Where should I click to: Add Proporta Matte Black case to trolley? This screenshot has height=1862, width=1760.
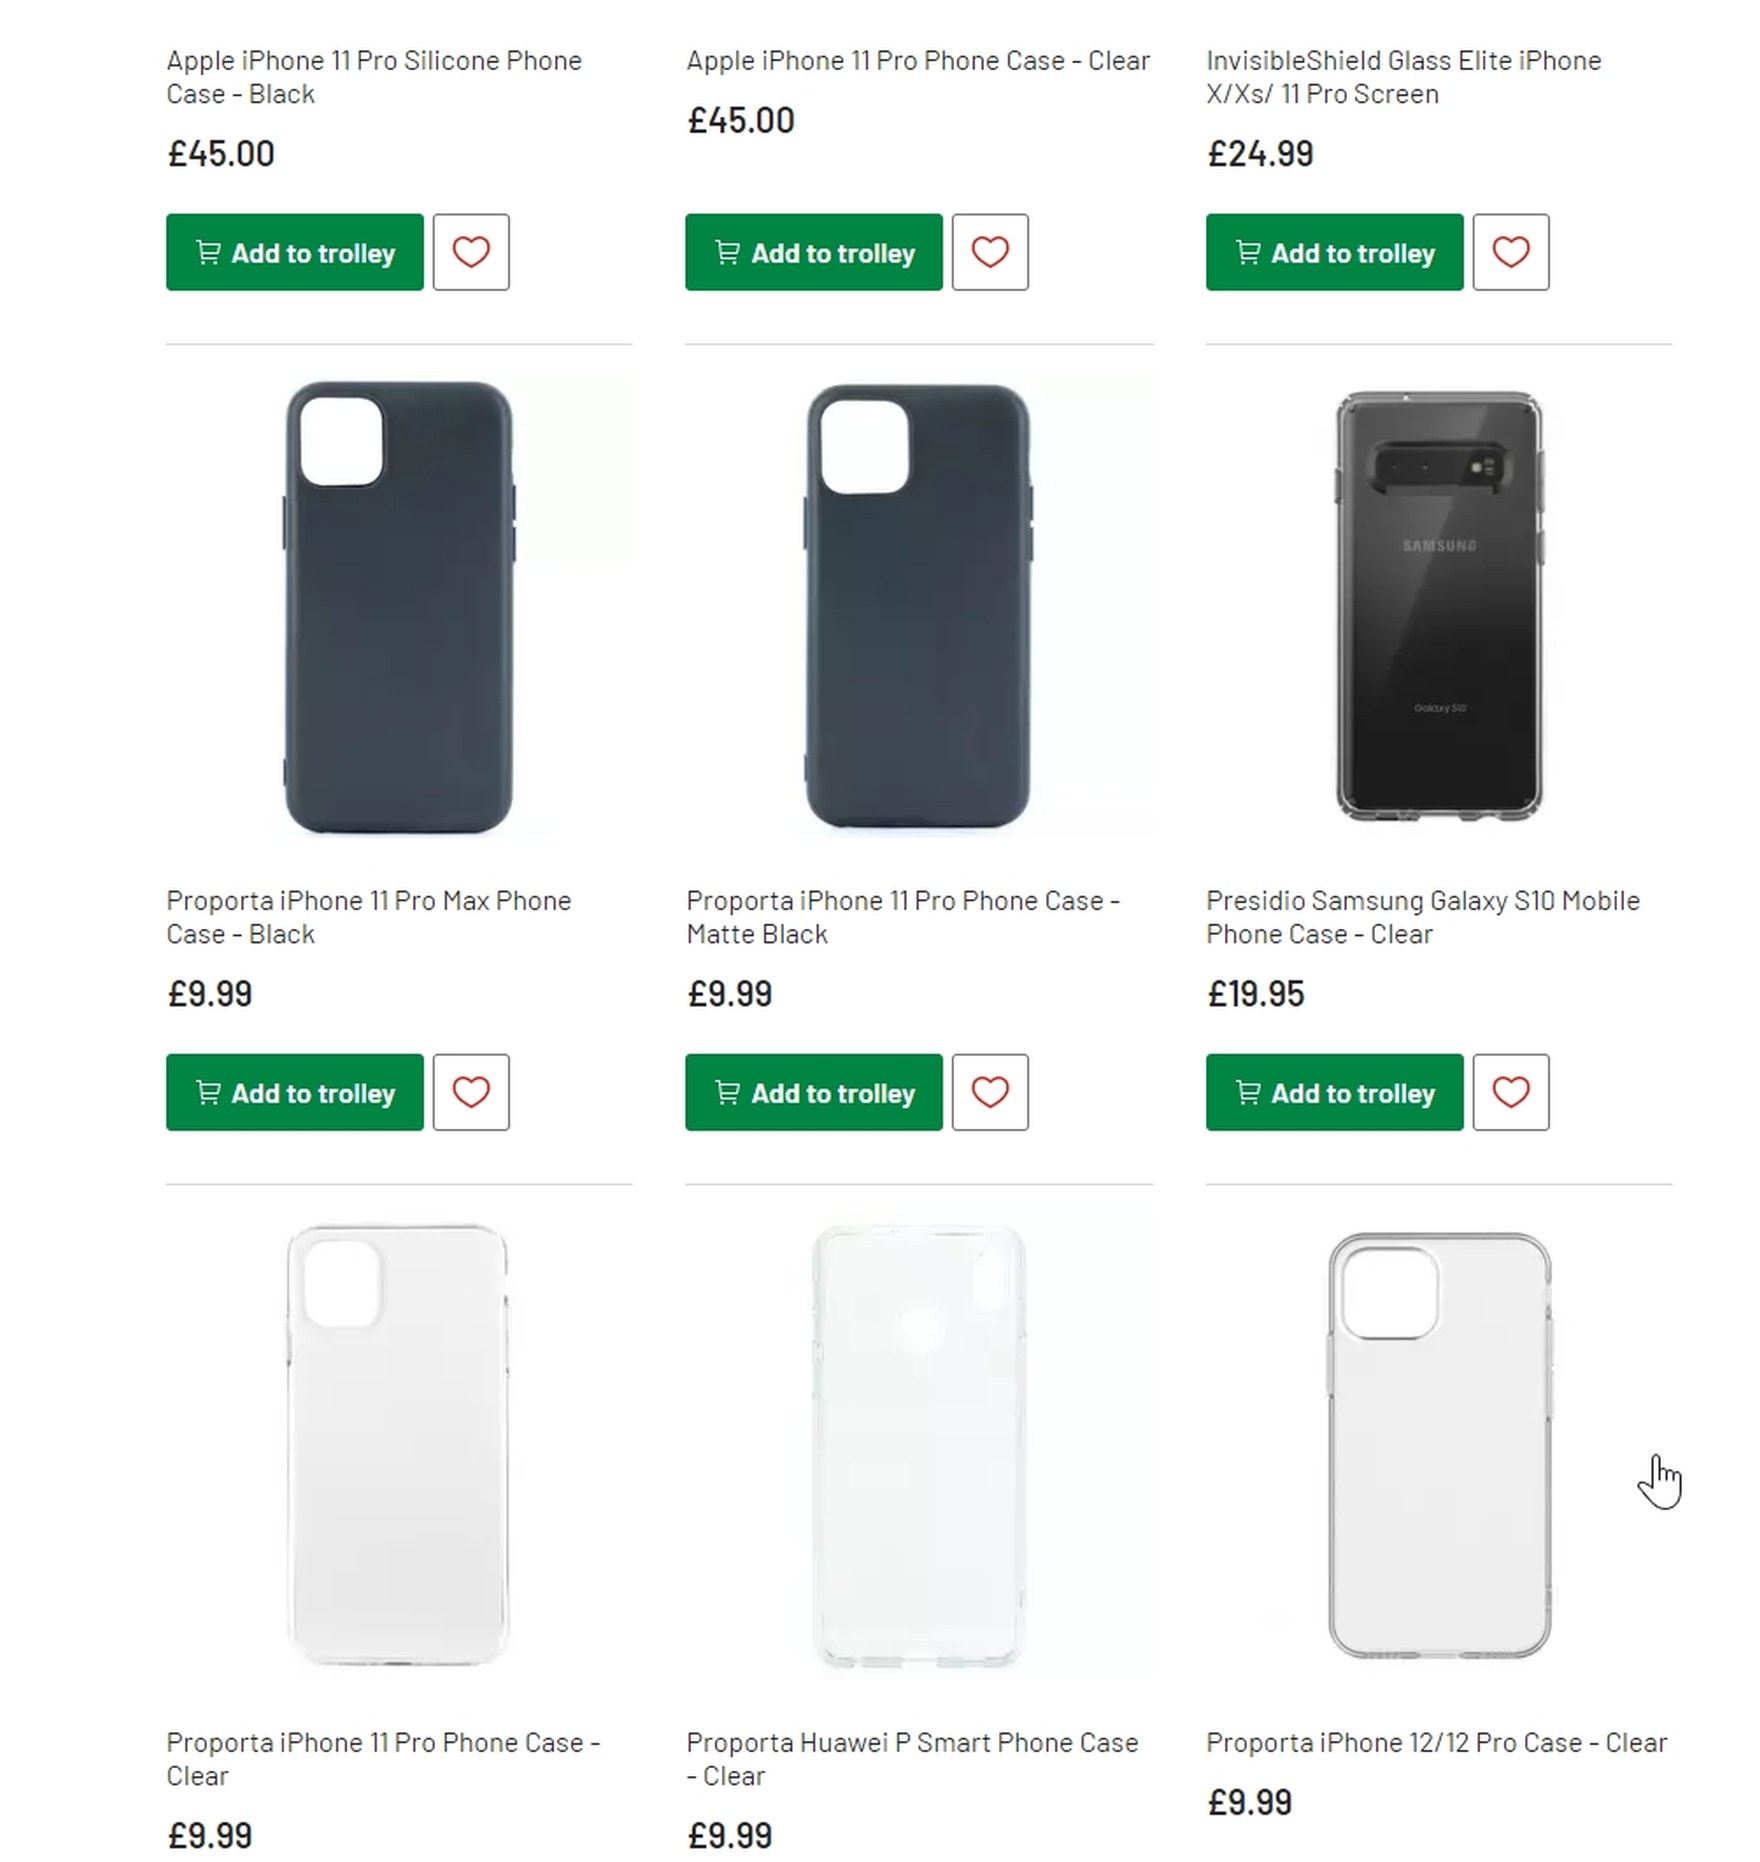click(x=814, y=1092)
